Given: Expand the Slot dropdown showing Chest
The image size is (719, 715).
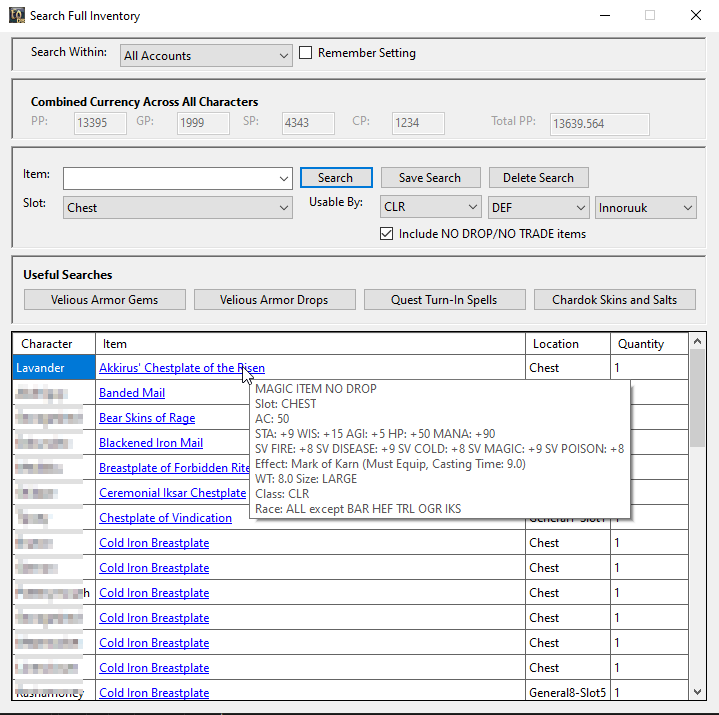Looking at the screenshot, I should 177,208.
